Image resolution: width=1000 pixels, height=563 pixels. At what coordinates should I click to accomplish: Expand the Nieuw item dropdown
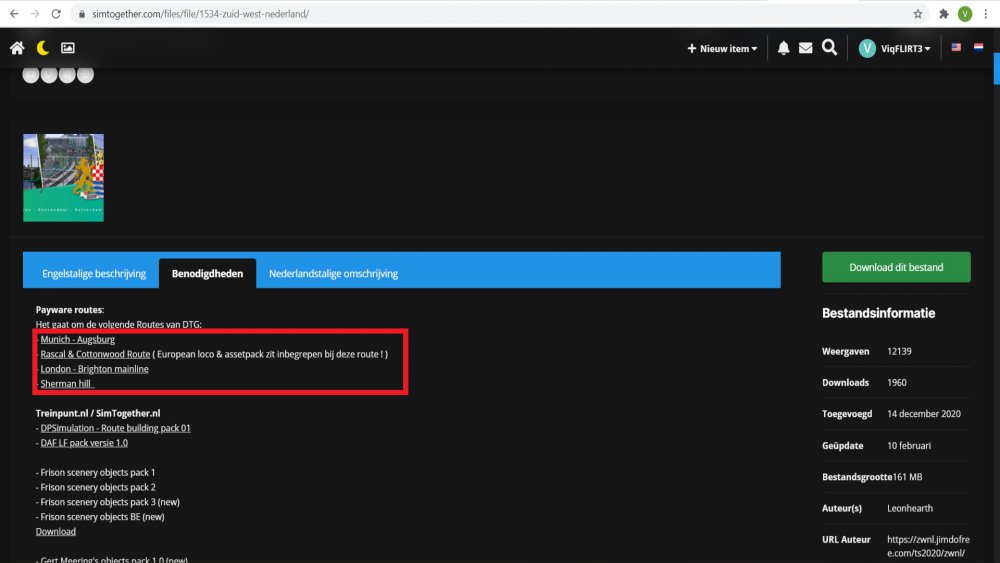722,48
